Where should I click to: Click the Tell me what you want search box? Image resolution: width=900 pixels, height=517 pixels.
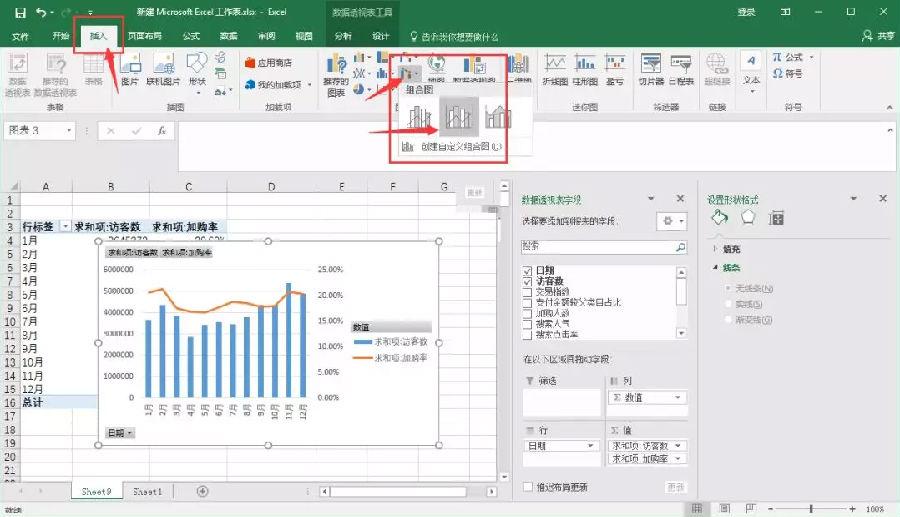(454, 37)
